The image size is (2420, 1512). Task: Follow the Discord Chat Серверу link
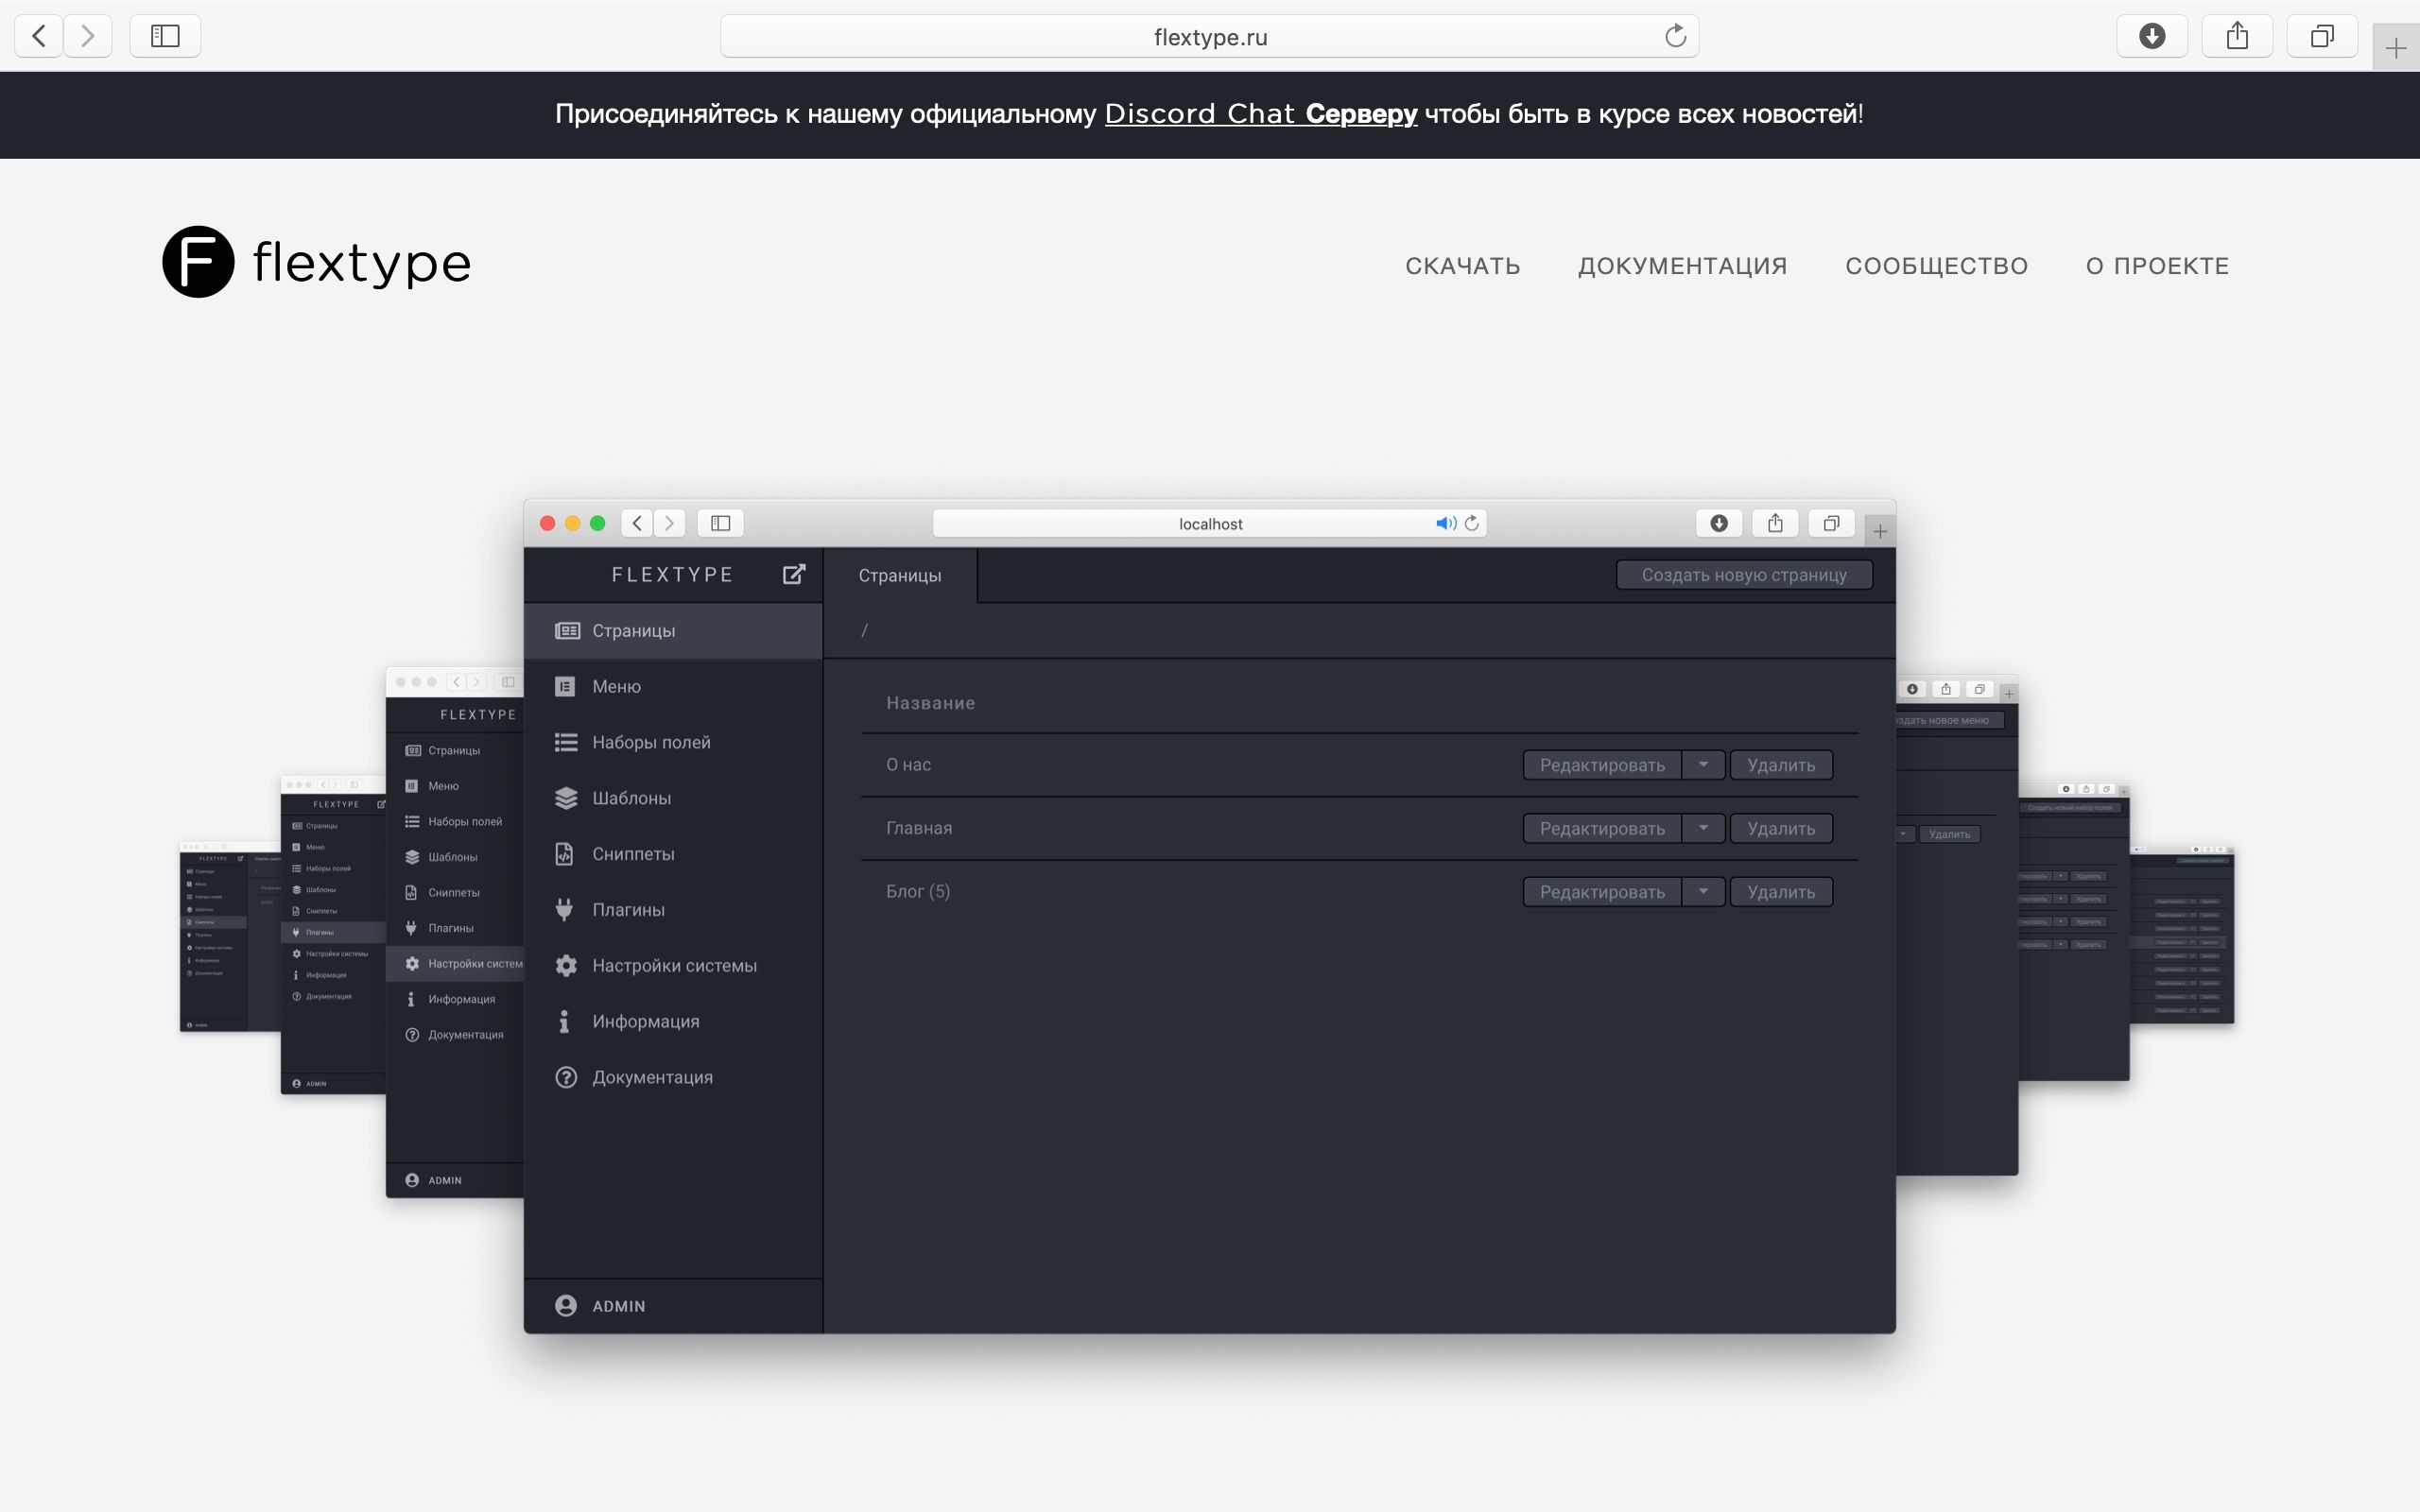[1260, 114]
